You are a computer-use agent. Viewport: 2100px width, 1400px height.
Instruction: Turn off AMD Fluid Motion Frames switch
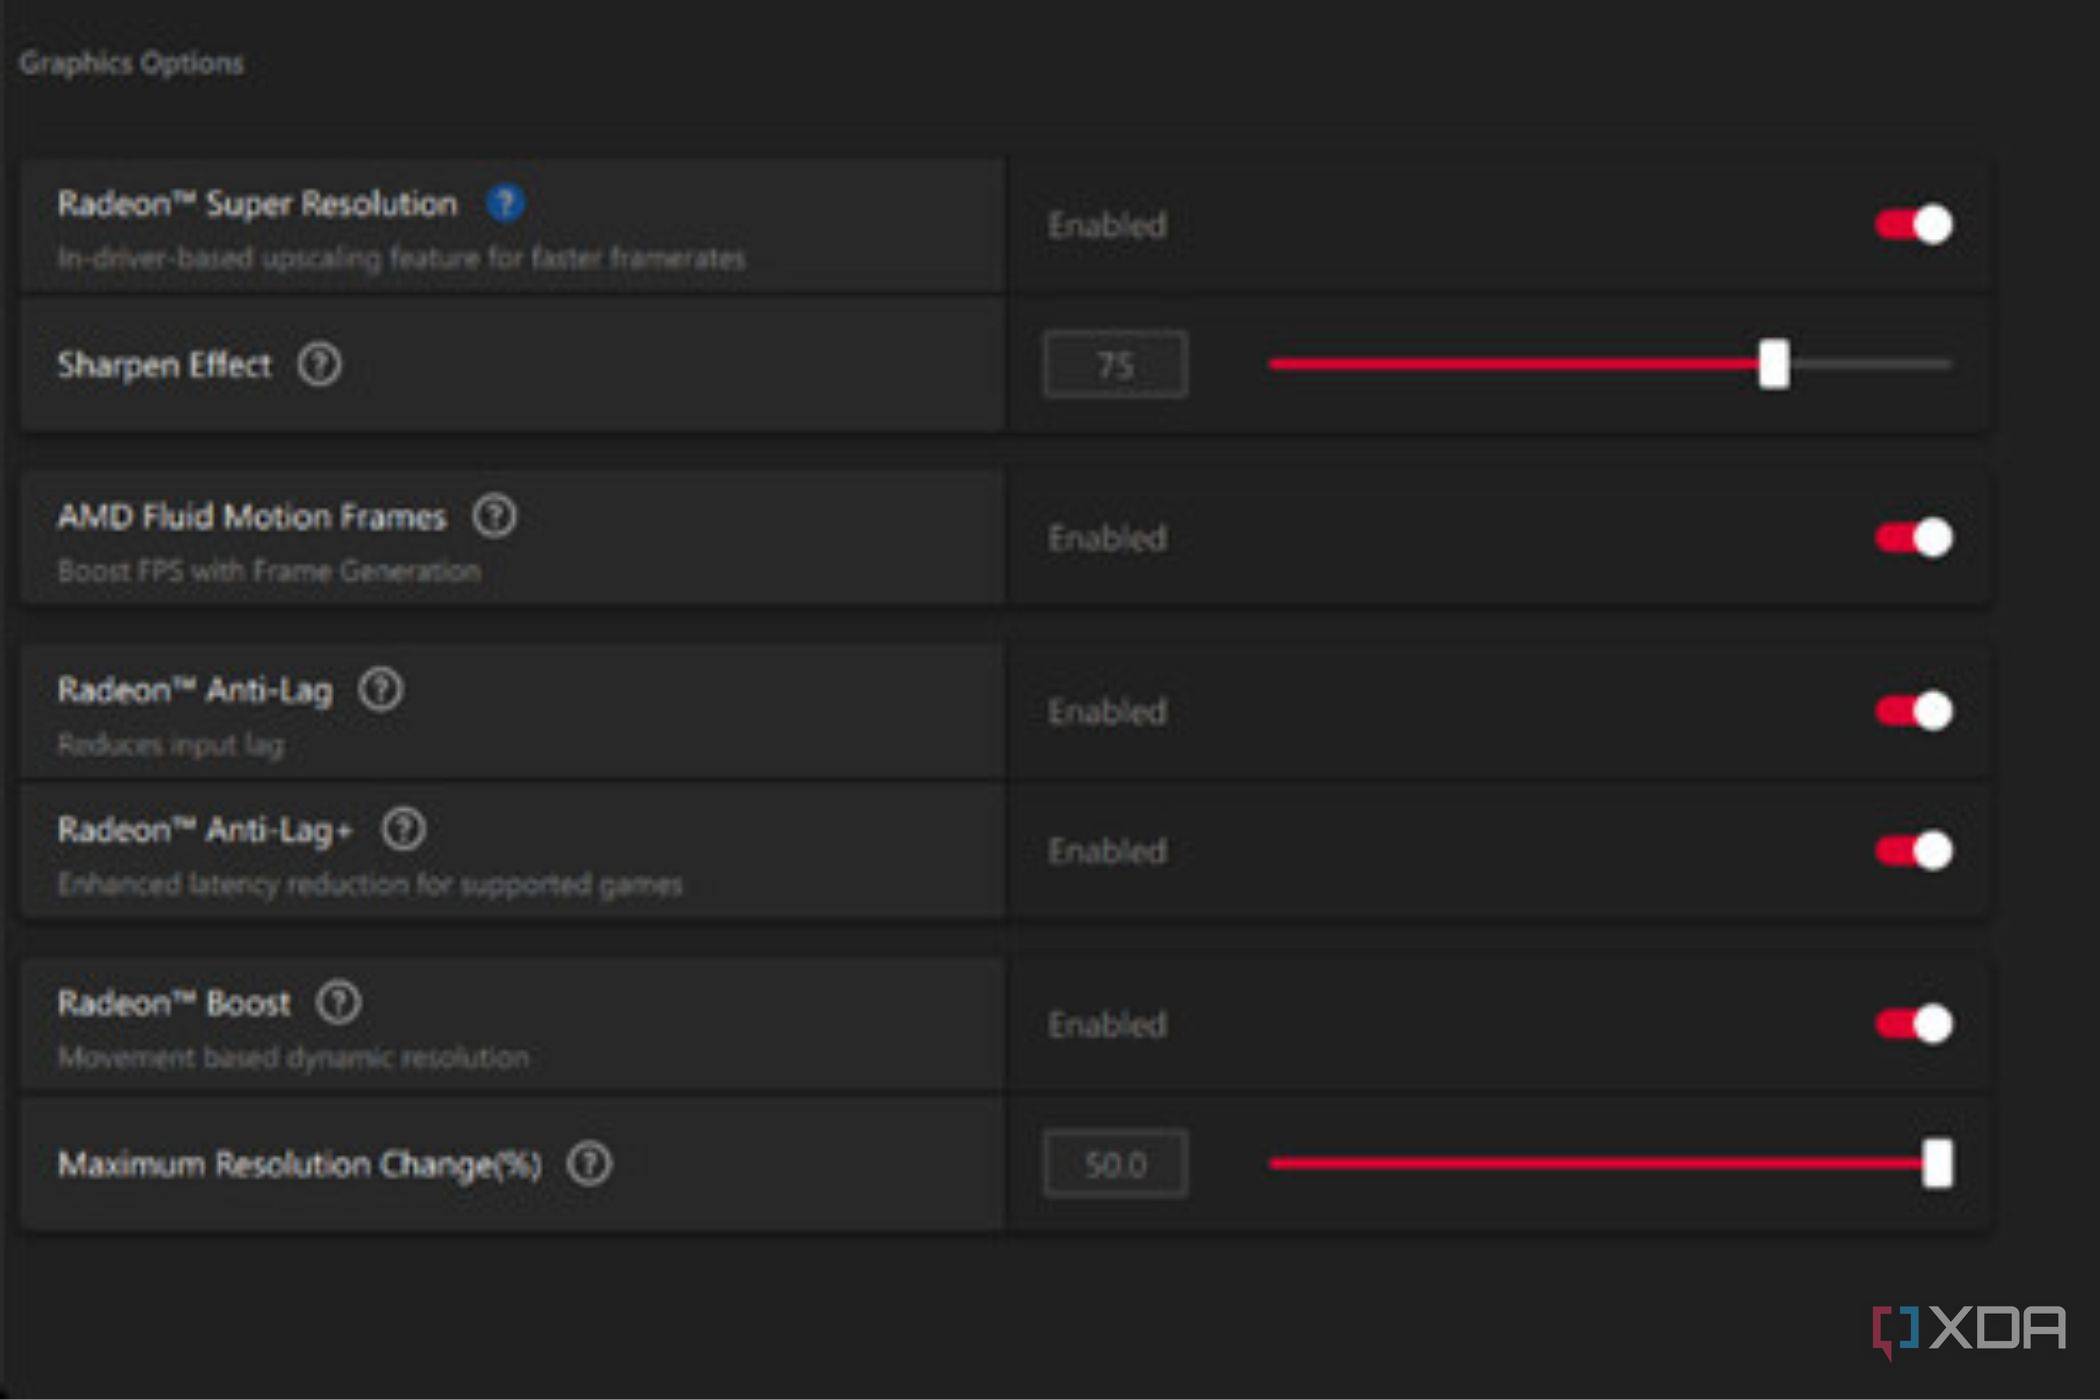pyautogui.click(x=1914, y=538)
